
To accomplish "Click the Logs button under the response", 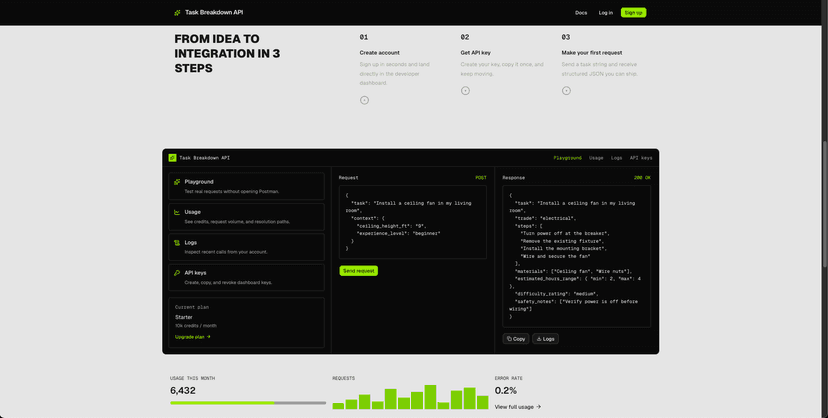I will [545, 339].
